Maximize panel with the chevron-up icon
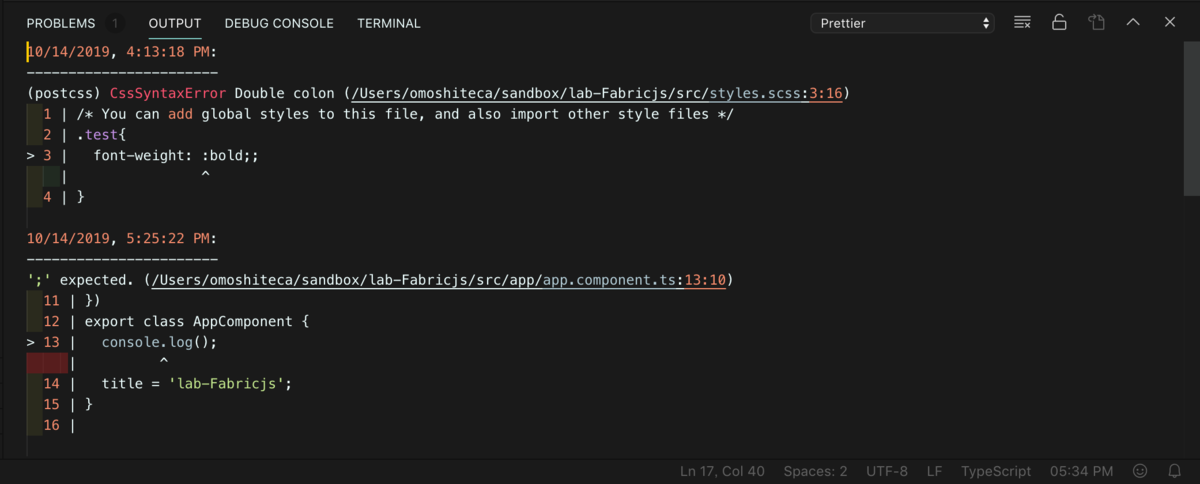1200x484 pixels. pyautogui.click(x=1133, y=23)
